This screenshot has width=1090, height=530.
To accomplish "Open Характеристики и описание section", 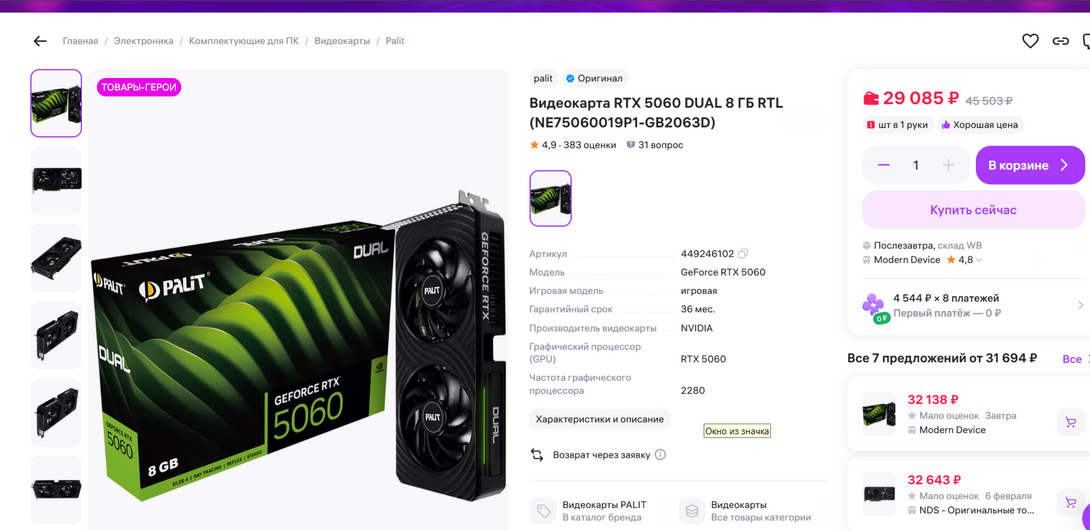I will tap(600, 419).
